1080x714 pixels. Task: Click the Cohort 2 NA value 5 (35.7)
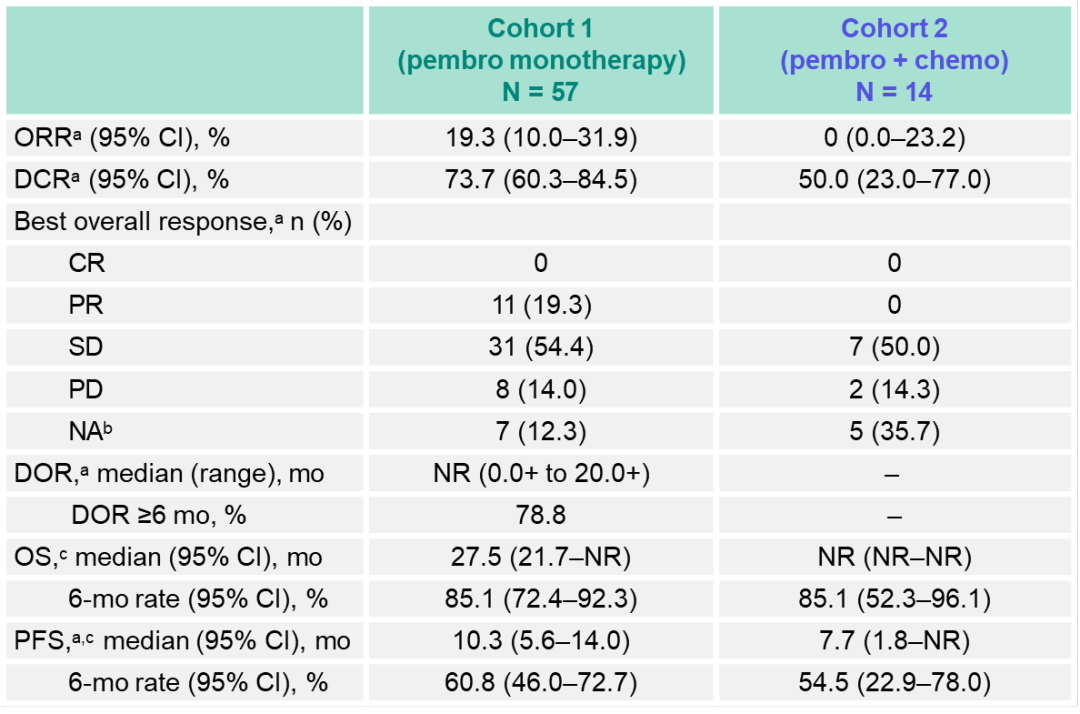[894, 431]
